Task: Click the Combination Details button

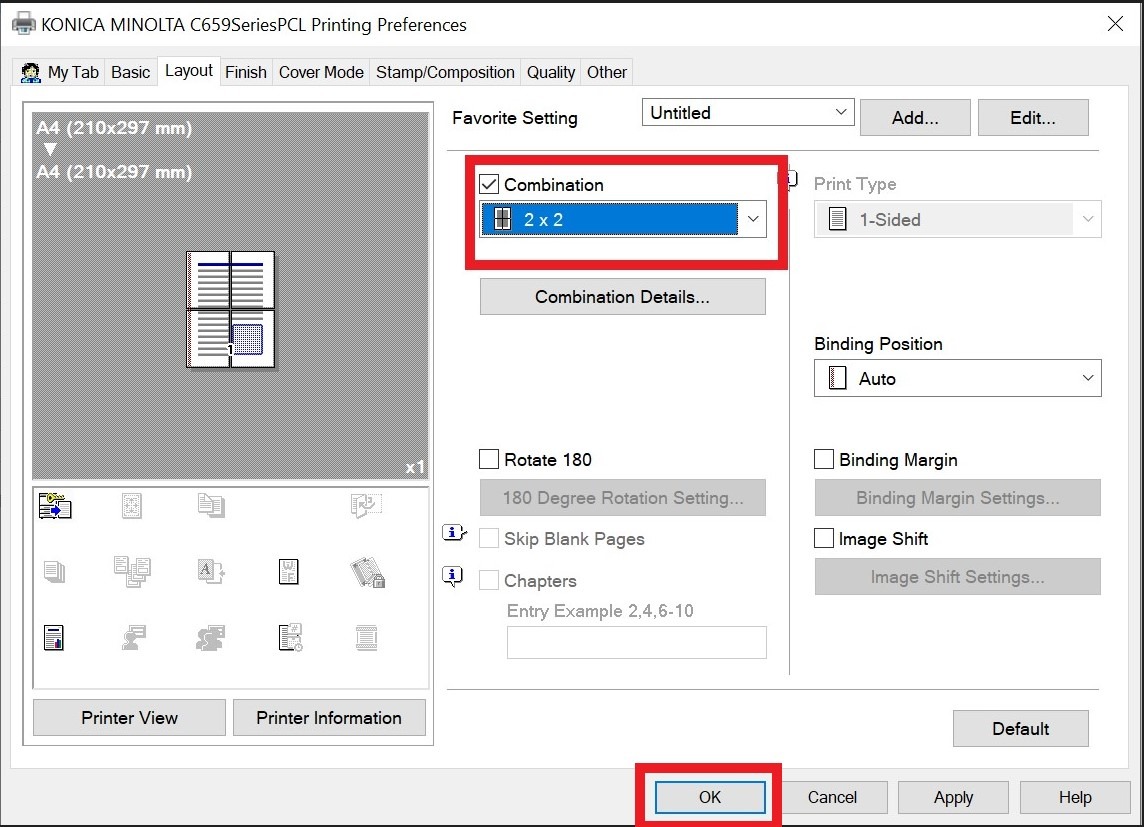Action: click(622, 297)
